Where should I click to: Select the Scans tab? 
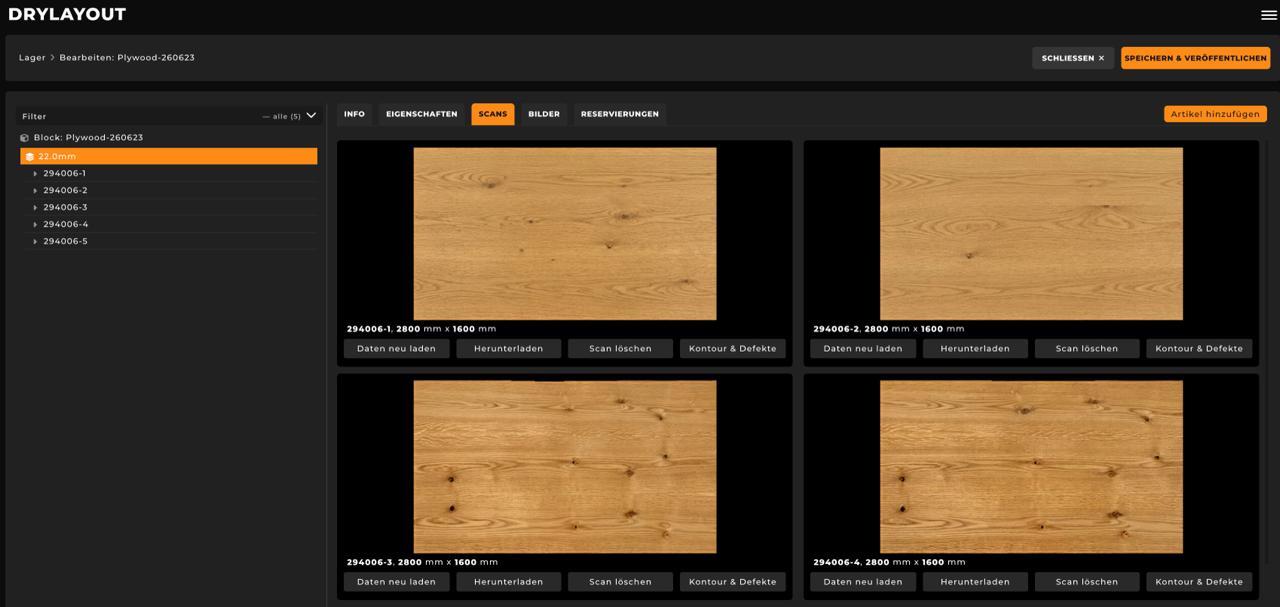tap(493, 114)
